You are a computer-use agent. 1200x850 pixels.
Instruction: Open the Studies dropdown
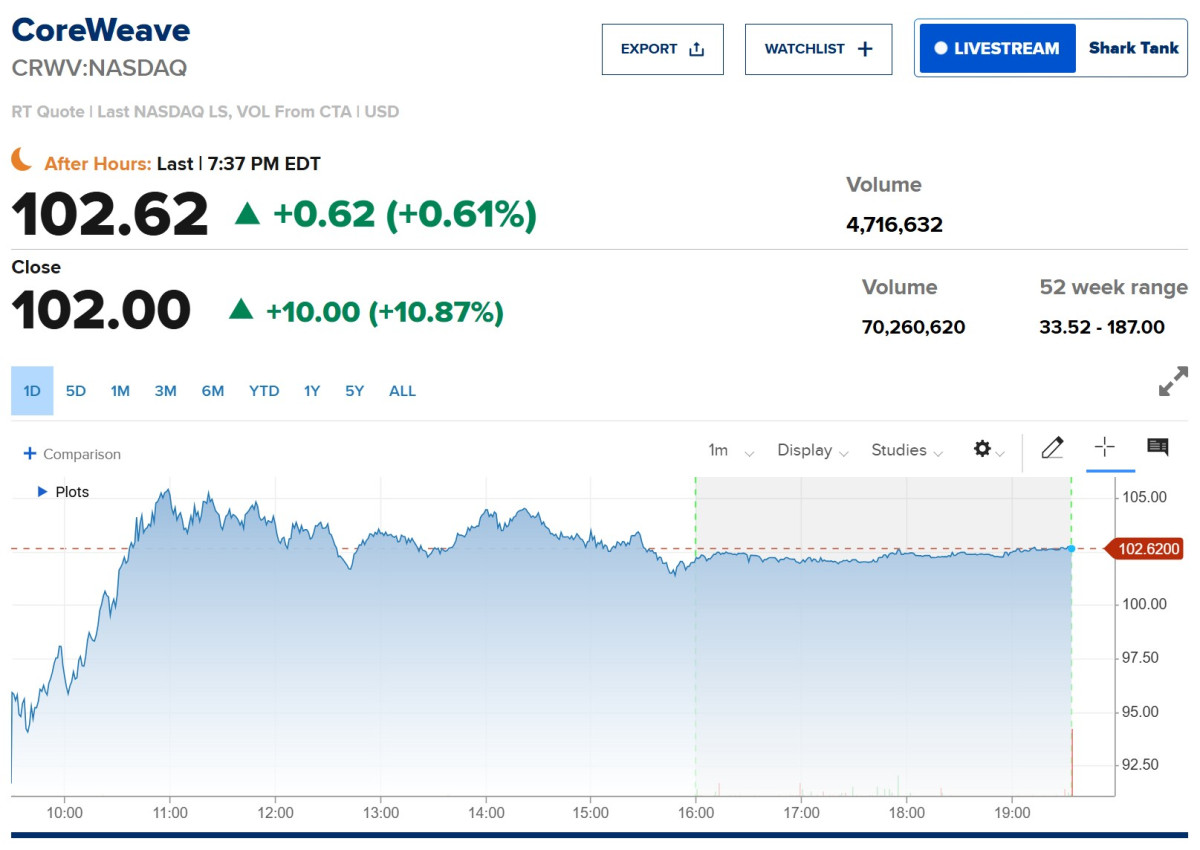pos(907,450)
